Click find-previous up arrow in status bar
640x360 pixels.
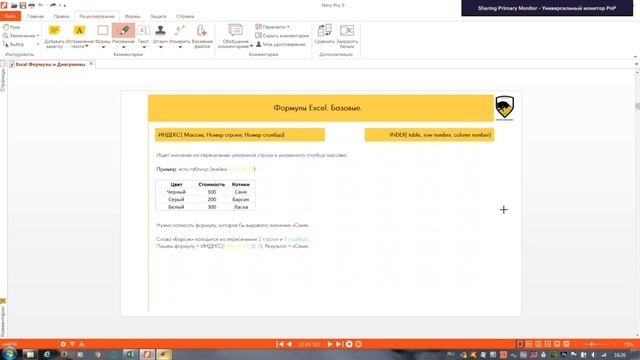click(82, 344)
